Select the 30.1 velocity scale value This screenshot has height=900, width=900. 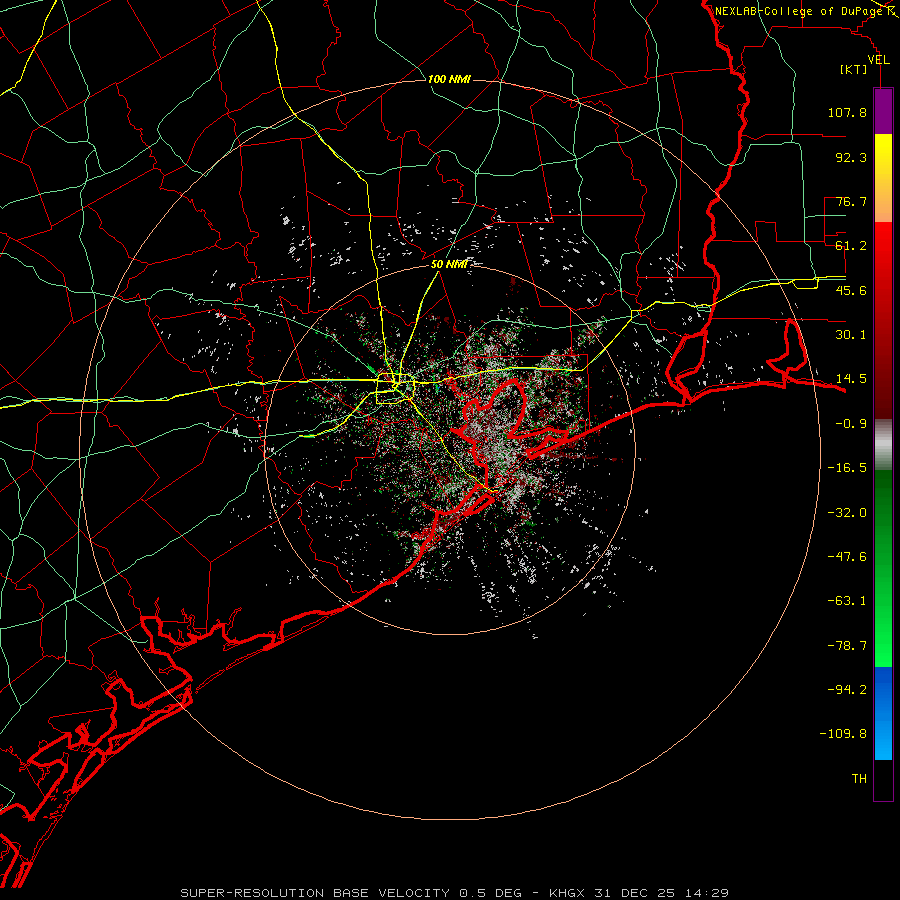[851, 335]
